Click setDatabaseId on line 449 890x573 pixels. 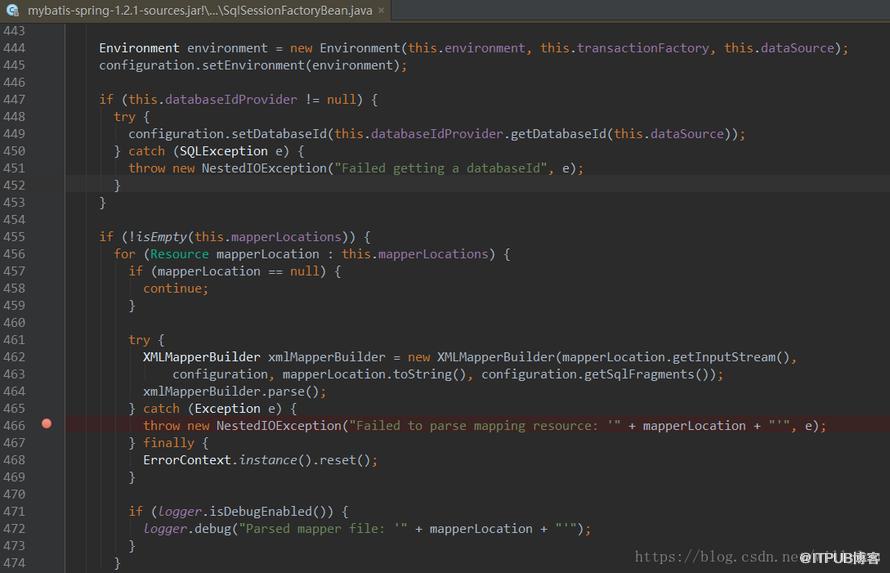(279, 134)
